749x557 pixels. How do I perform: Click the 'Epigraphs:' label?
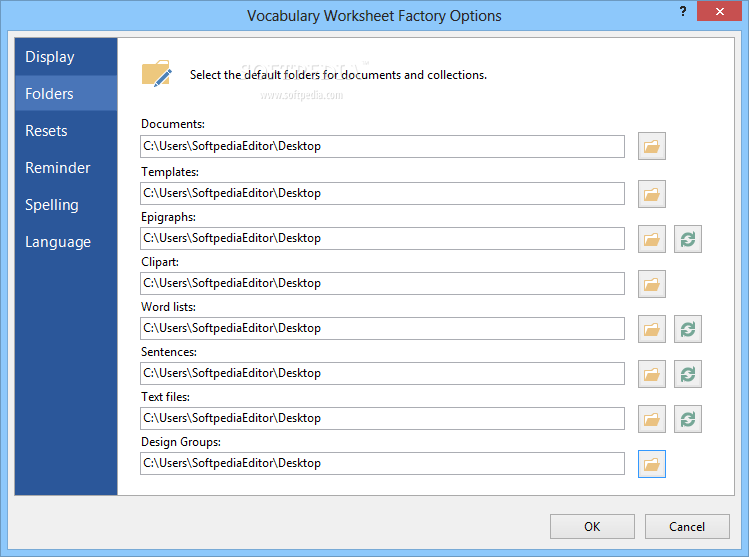tap(168, 217)
